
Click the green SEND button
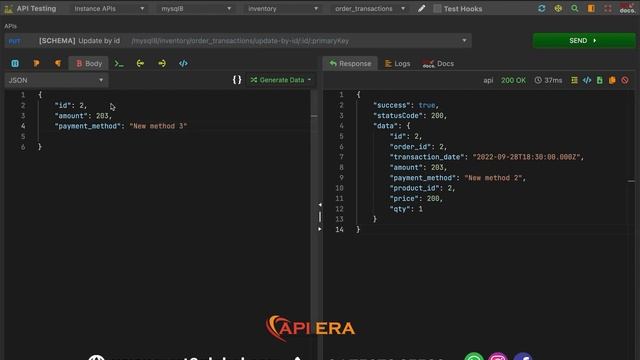tap(584, 40)
